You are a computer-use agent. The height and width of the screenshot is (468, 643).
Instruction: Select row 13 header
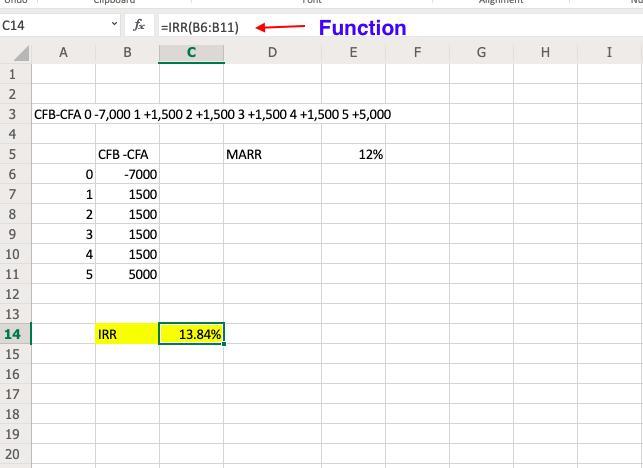tap(15, 314)
